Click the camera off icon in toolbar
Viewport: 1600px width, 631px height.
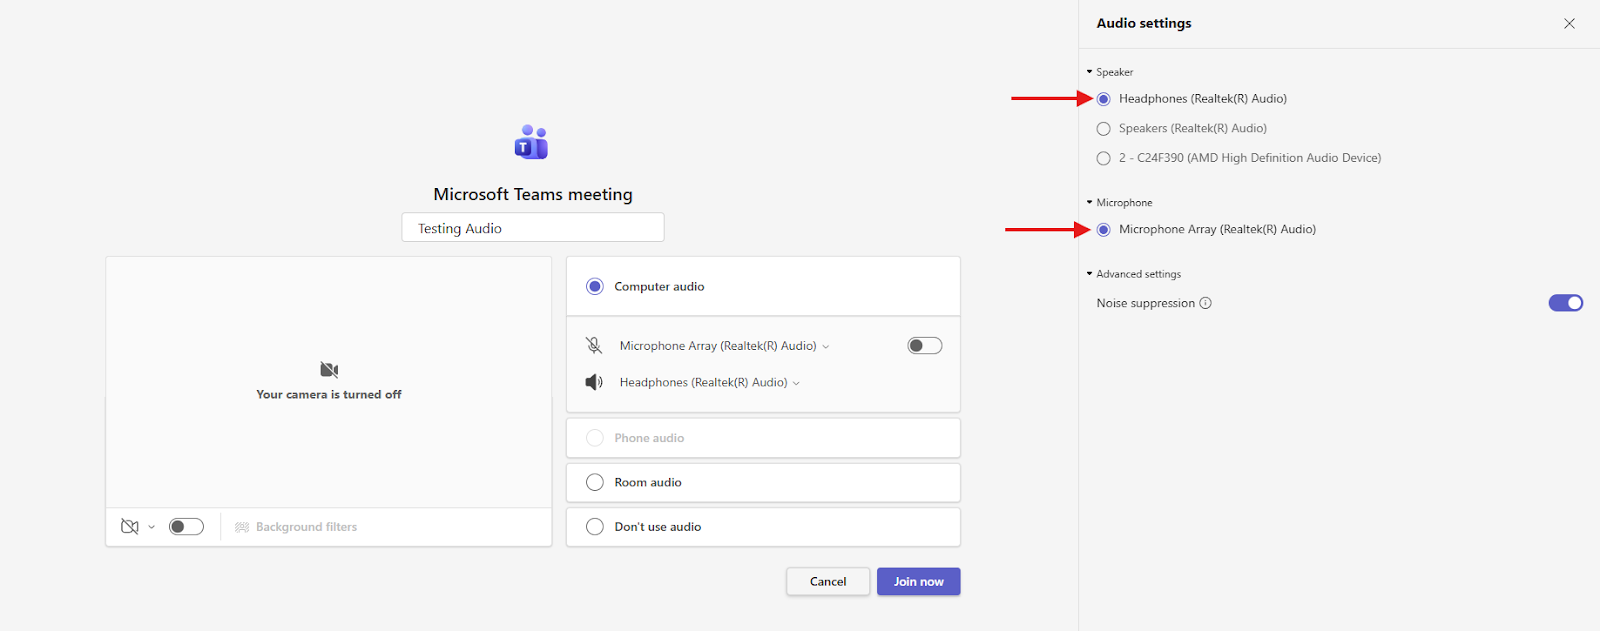click(x=130, y=527)
